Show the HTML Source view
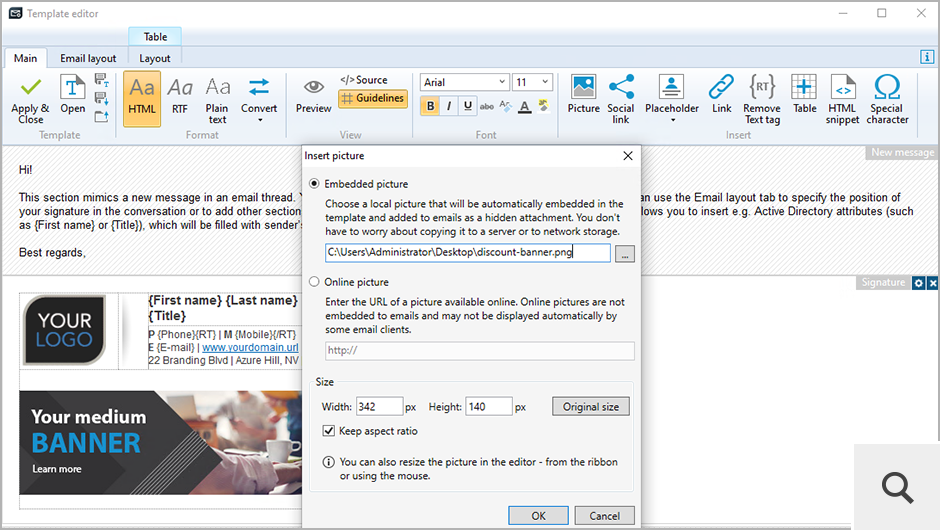The width and height of the screenshot is (940, 530). pos(363,80)
